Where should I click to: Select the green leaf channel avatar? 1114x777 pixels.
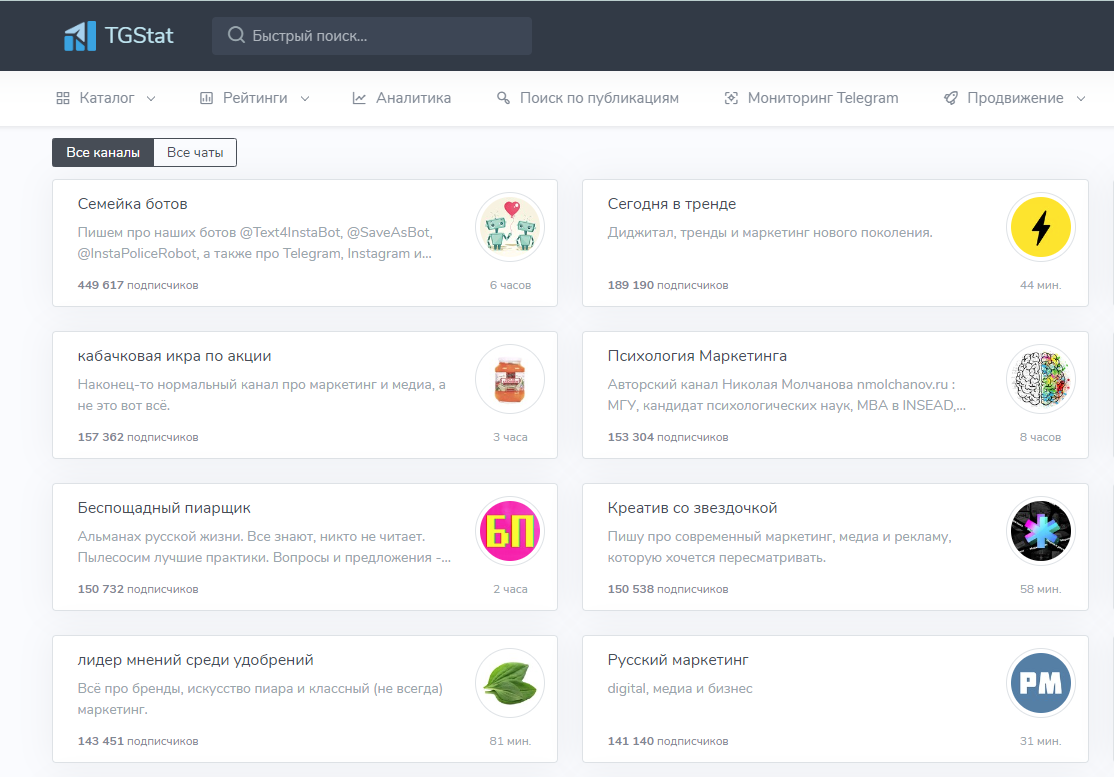click(x=510, y=684)
